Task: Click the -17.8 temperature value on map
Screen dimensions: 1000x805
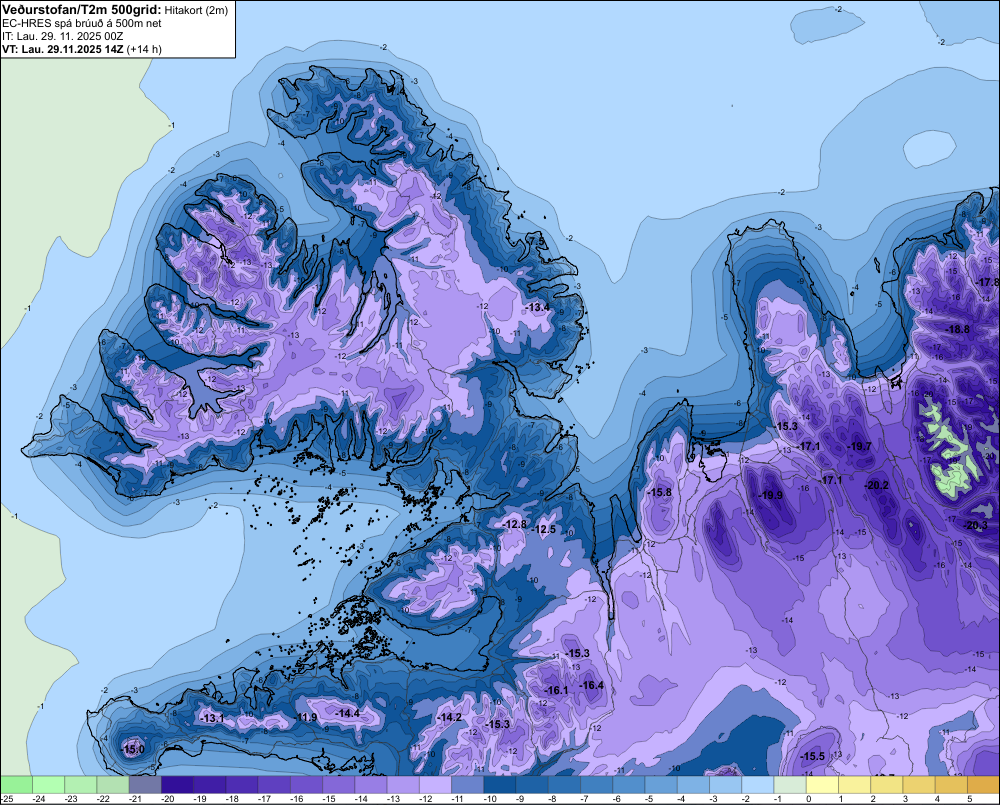Action: pos(989,282)
